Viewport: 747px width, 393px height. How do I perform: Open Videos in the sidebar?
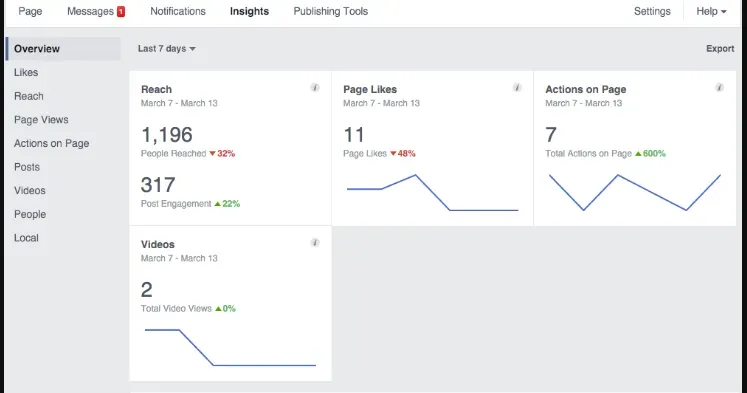30,191
